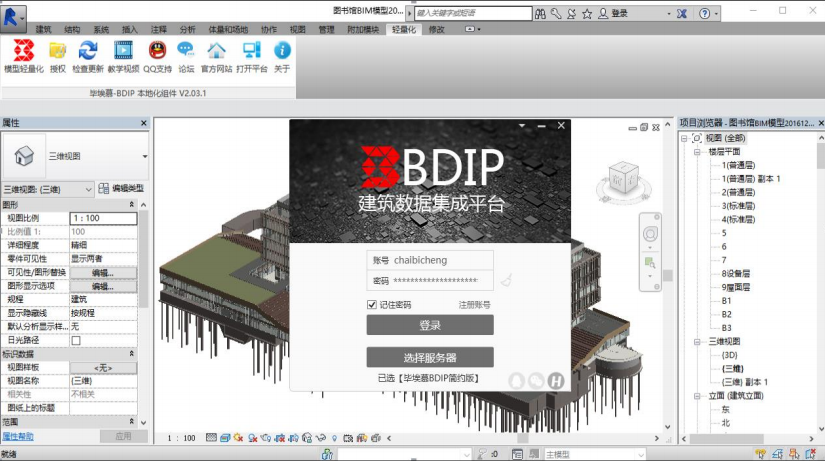The height and width of the screenshot is (461, 825).
Task: Click the 选择服务器 button
Action: click(430, 358)
